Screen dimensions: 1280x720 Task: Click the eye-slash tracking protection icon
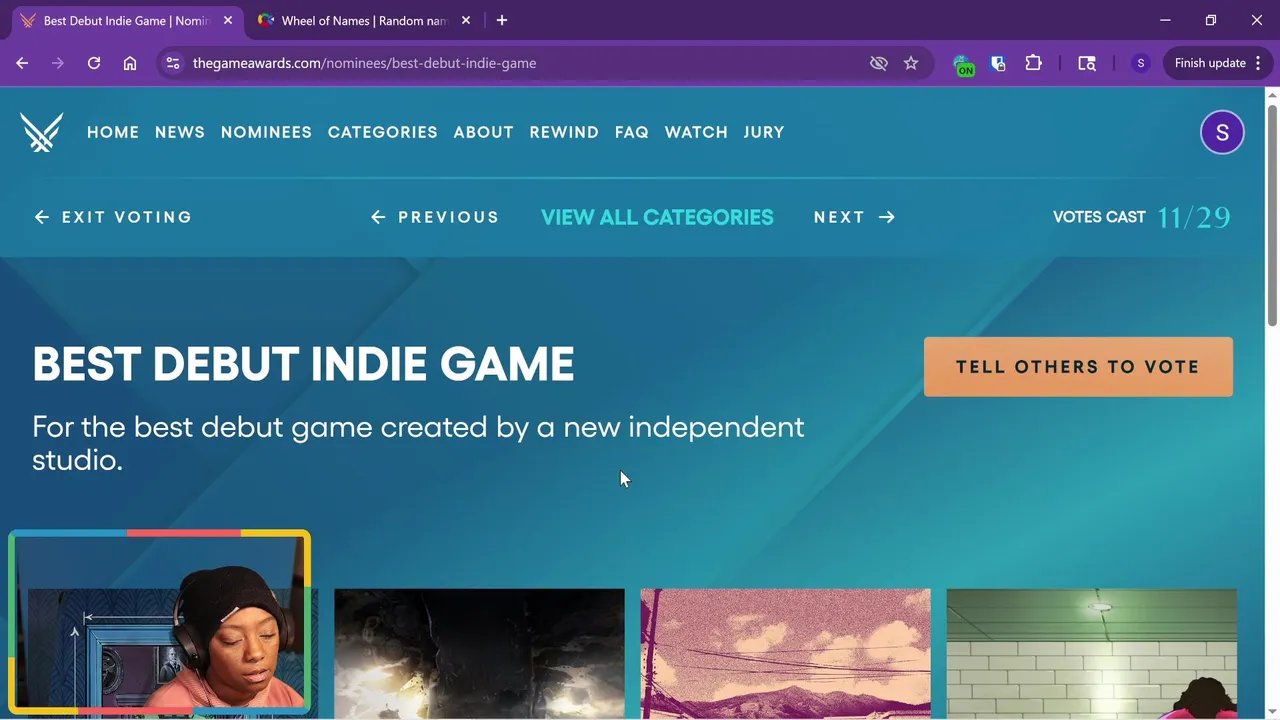[879, 63]
